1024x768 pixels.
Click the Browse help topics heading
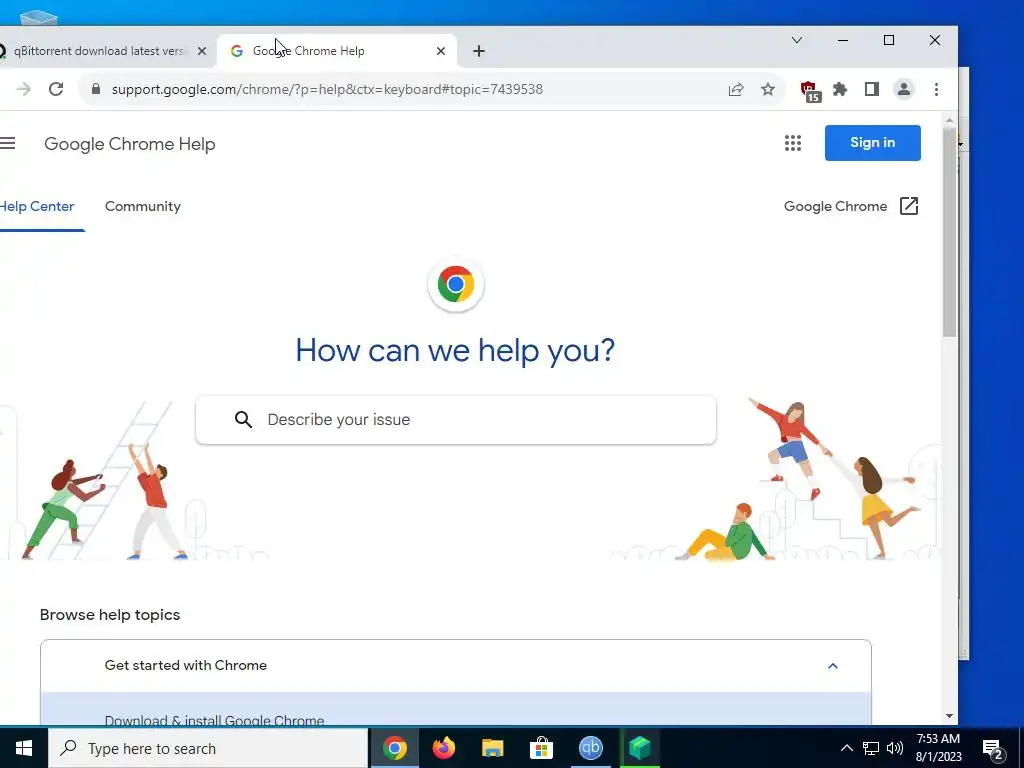tap(110, 615)
